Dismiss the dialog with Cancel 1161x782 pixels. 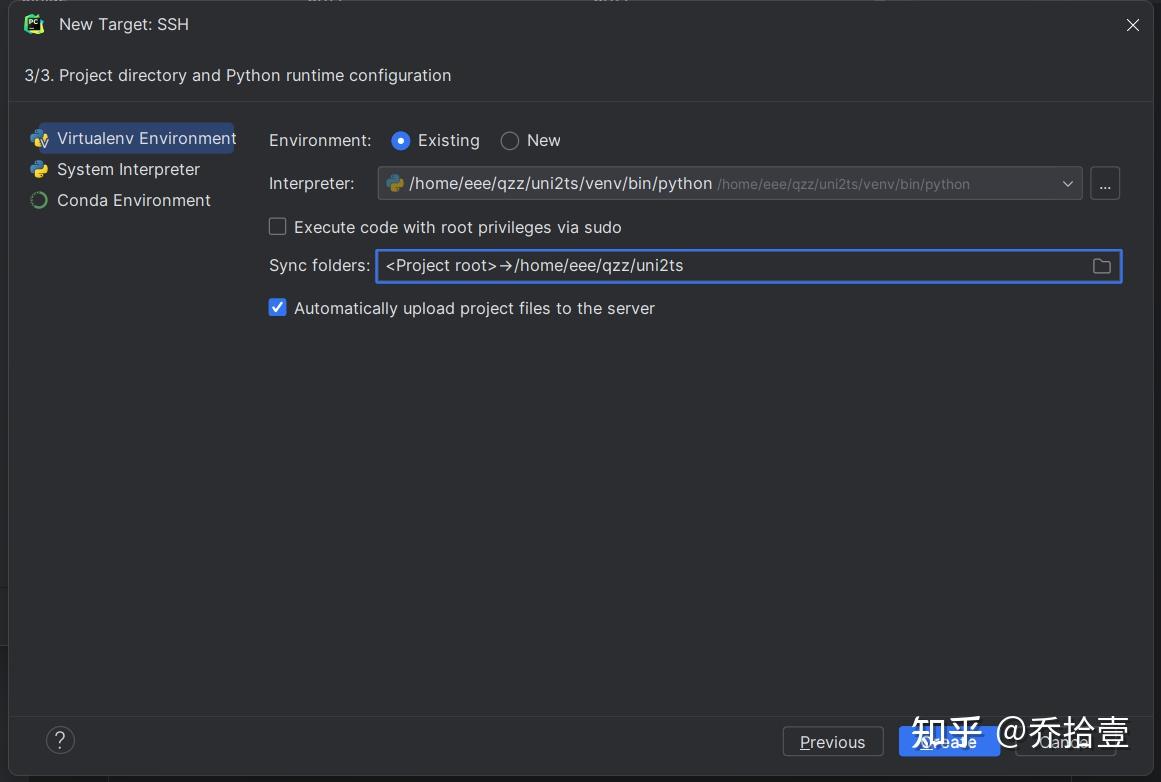(x=1063, y=741)
